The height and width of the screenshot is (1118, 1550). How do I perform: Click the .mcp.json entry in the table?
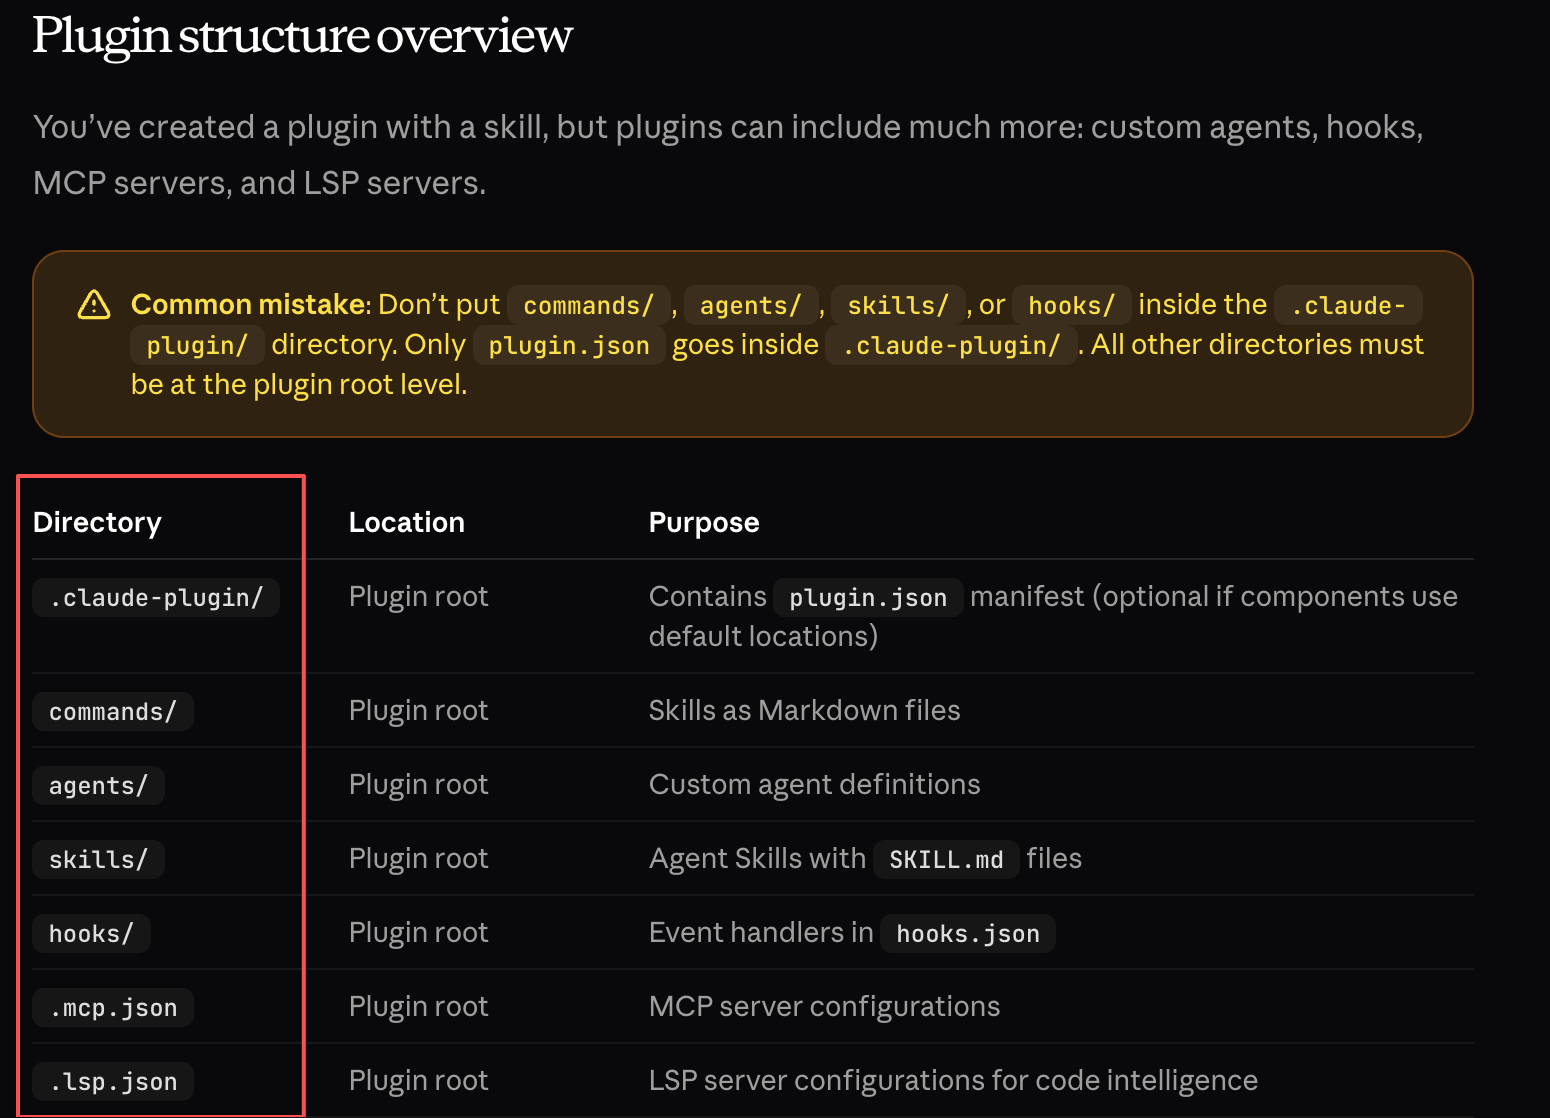[113, 1008]
